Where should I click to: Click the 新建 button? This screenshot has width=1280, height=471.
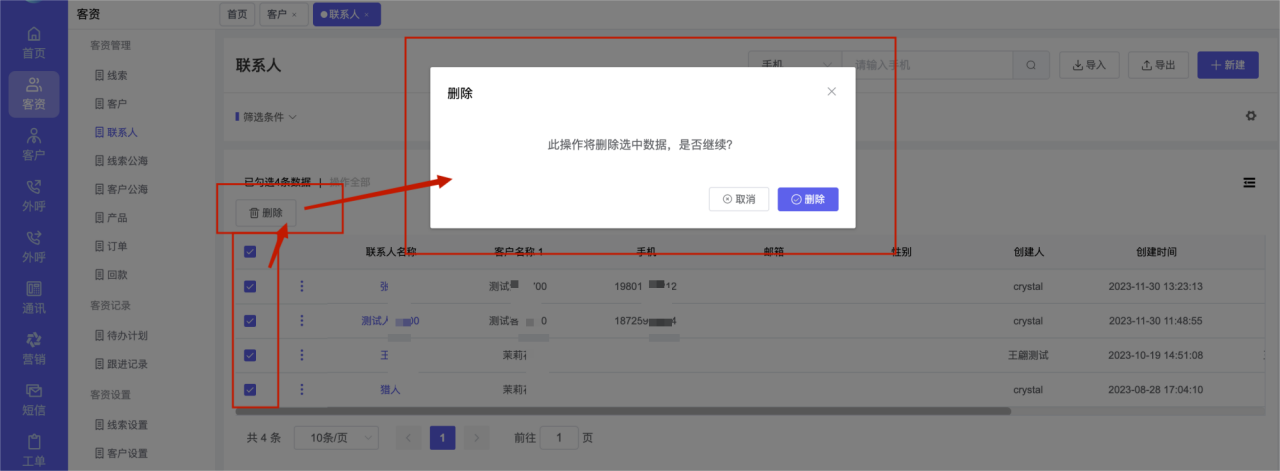point(1228,65)
